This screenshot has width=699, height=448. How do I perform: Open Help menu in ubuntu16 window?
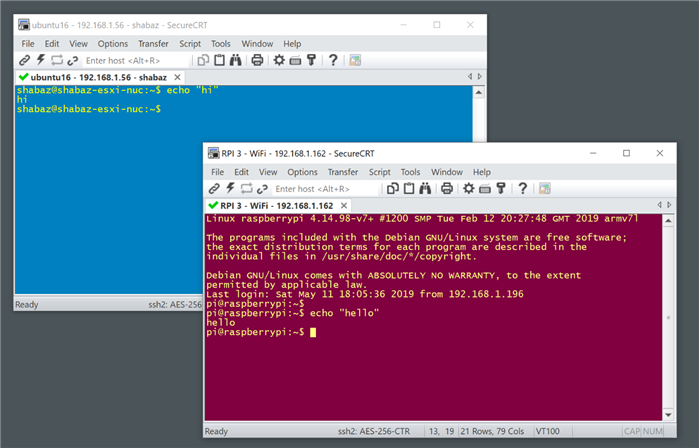click(292, 44)
